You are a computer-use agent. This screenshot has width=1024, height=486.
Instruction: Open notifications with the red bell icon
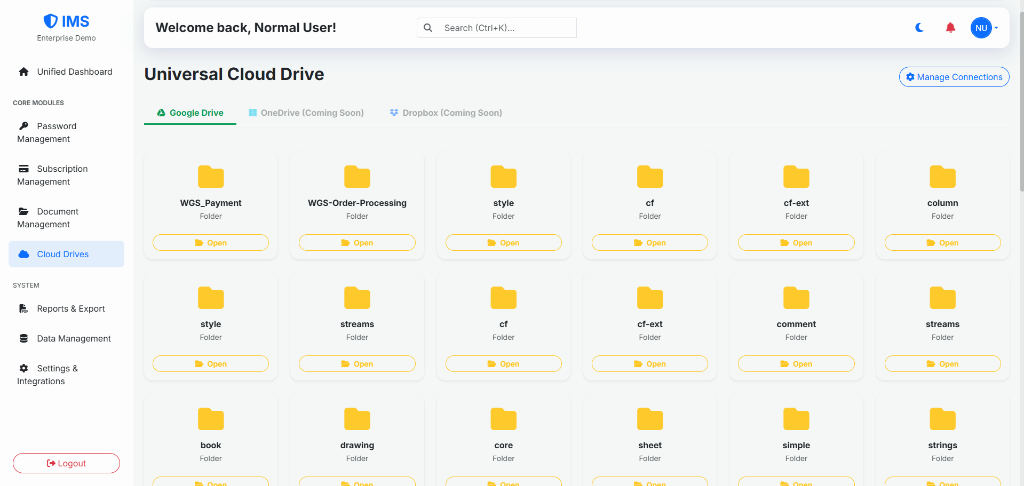click(950, 27)
